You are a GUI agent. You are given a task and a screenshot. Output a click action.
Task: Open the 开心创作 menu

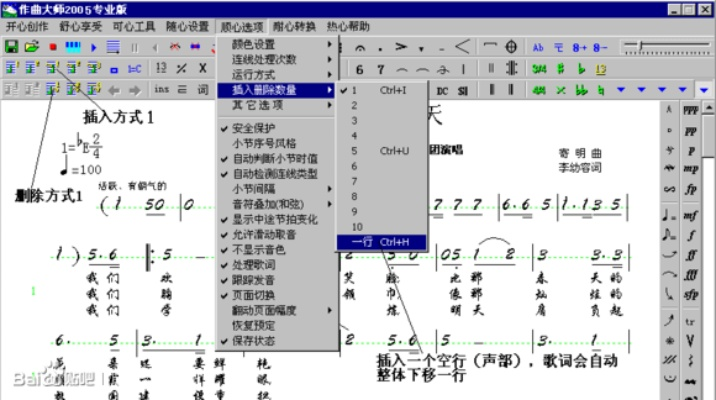[x=26, y=26]
